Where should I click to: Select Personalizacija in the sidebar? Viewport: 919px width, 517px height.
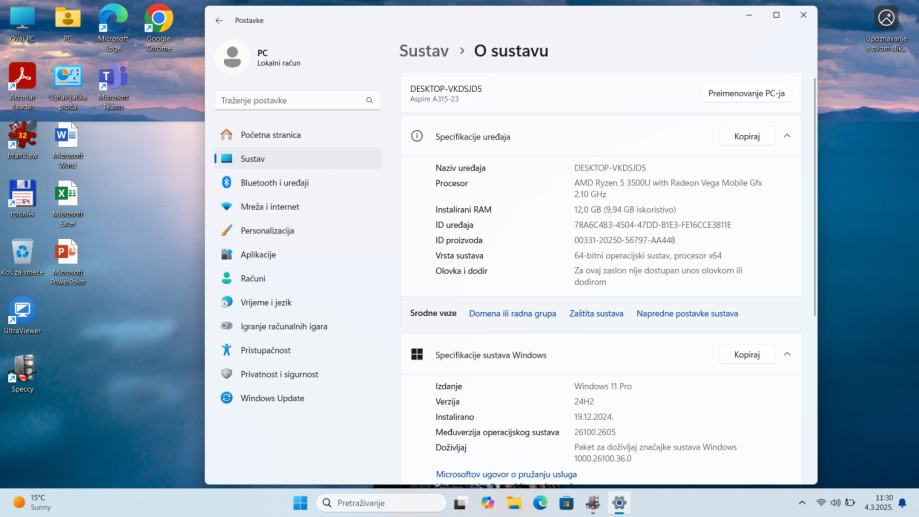point(267,231)
